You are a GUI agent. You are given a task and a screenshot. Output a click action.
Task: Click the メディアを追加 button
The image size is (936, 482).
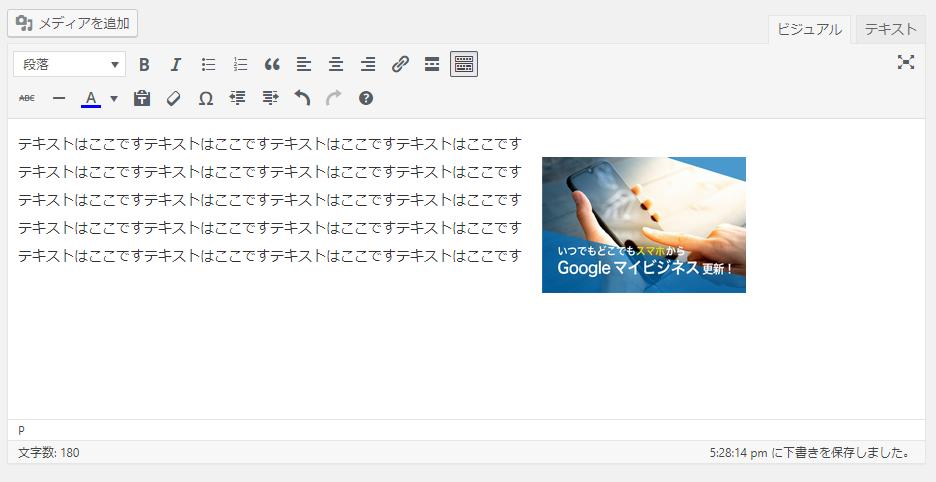coord(72,23)
